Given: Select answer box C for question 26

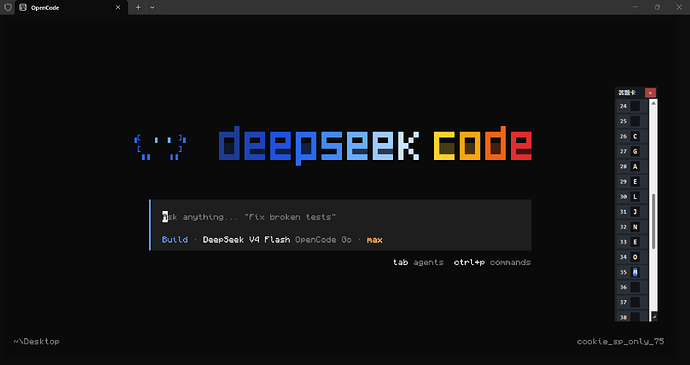Looking at the screenshot, I should [635, 136].
